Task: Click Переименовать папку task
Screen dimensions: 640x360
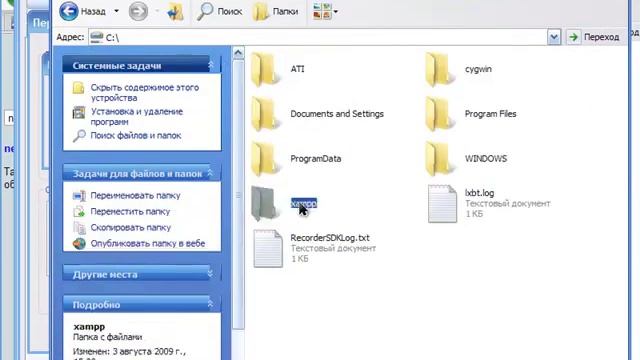Action: (135, 196)
